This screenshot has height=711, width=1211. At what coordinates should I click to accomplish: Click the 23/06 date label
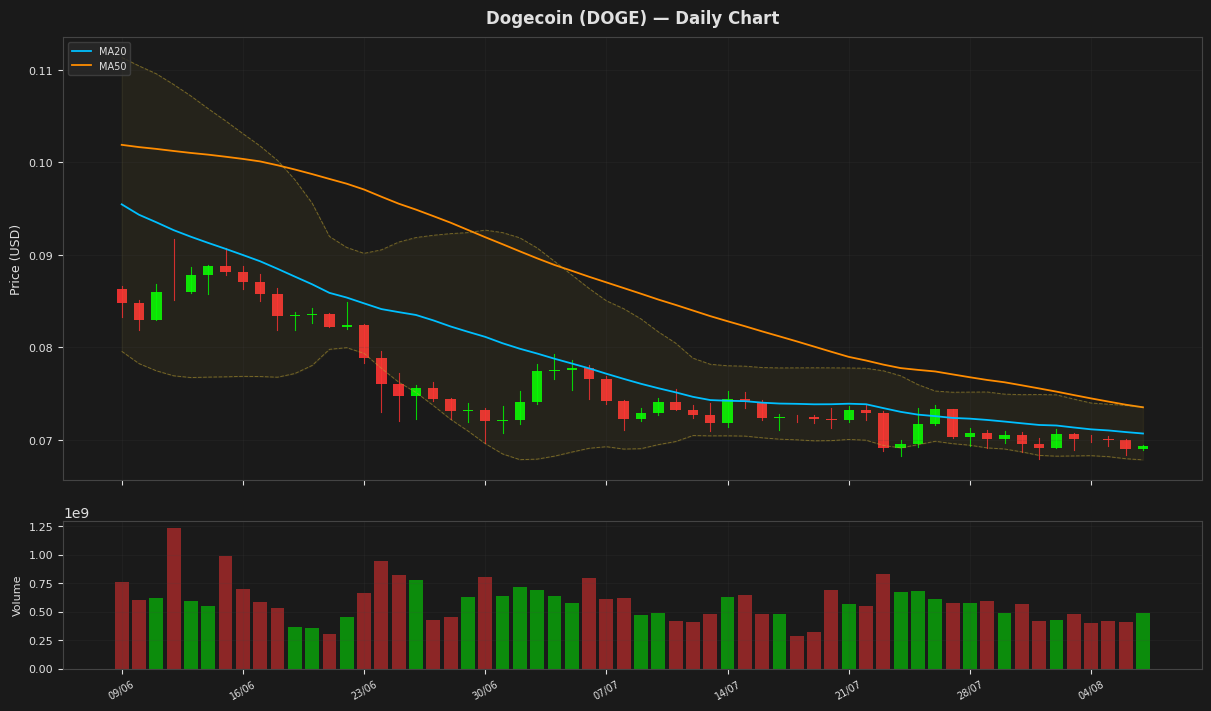[361, 690]
